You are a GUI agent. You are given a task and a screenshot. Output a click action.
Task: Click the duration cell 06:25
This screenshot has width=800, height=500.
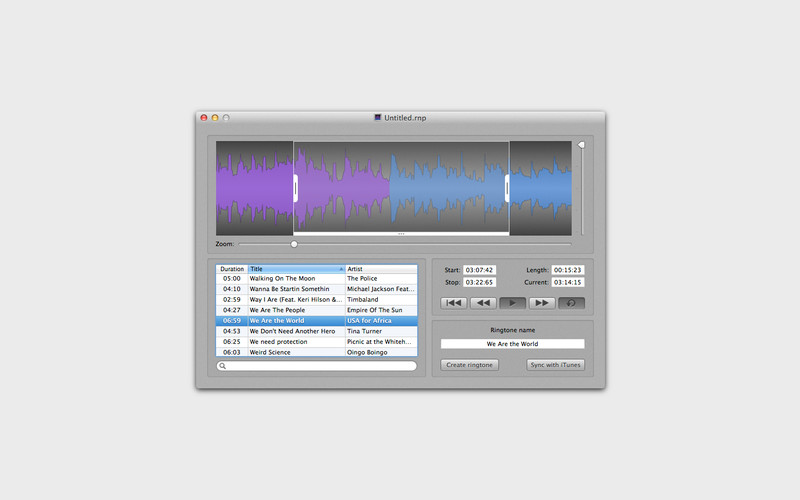[232, 342]
